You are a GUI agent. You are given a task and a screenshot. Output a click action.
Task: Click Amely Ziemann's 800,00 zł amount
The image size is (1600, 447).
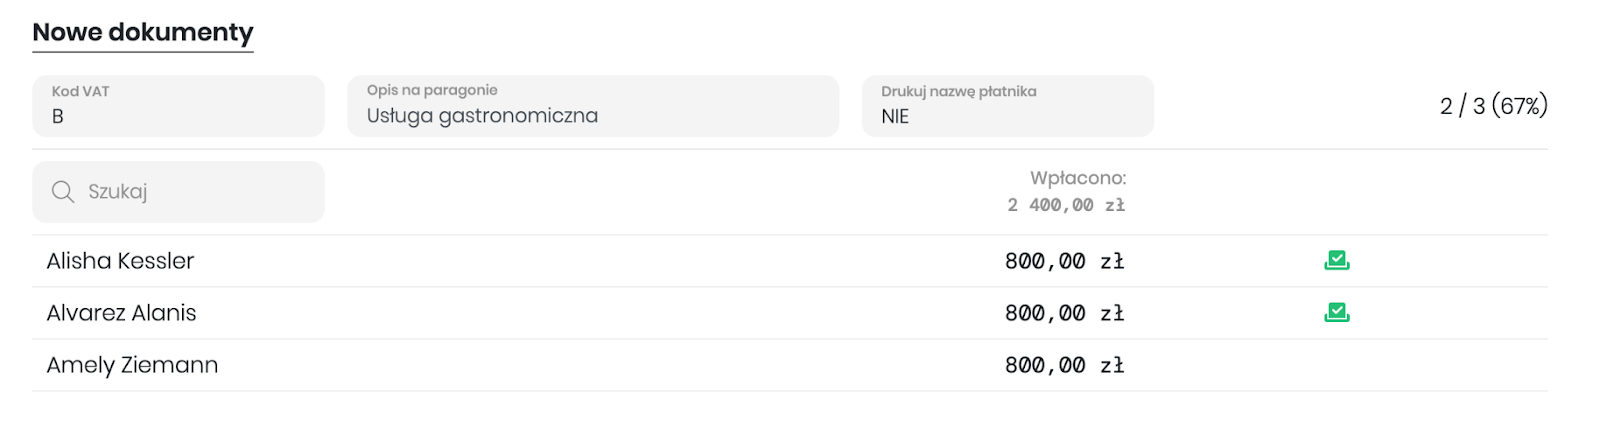(1065, 365)
